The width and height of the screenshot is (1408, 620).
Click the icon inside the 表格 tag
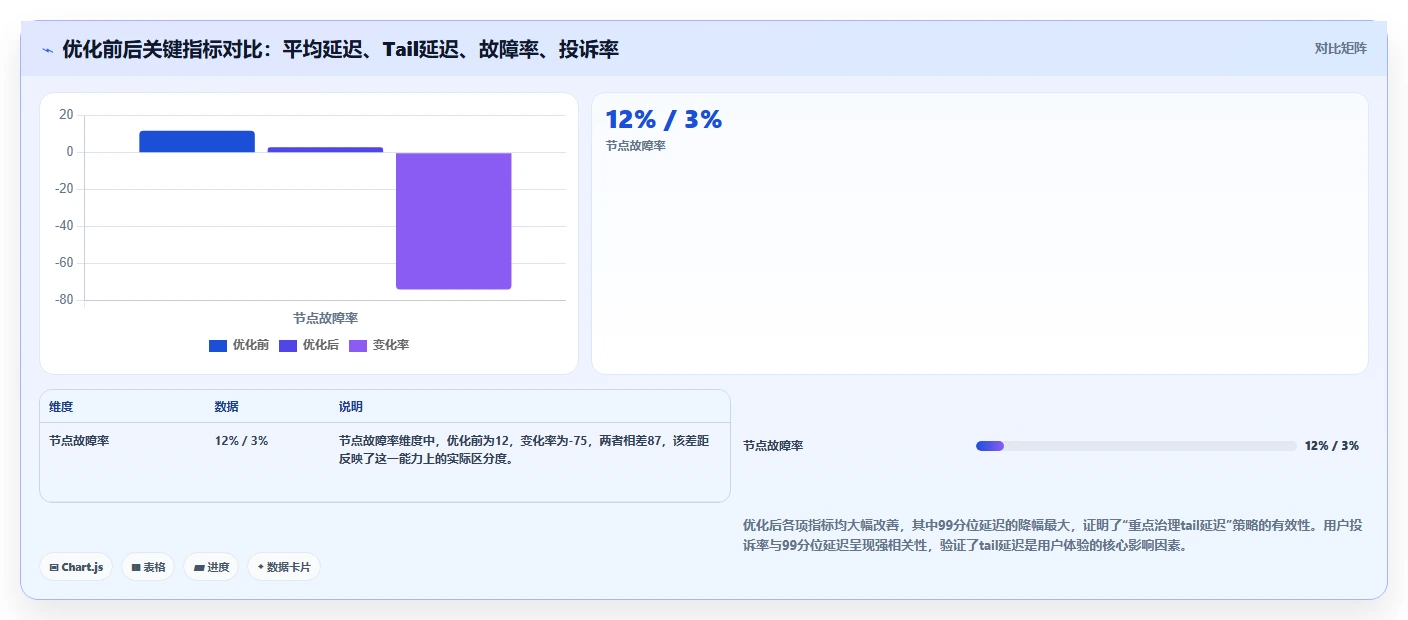pyautogui.click(x=136, y=567)
